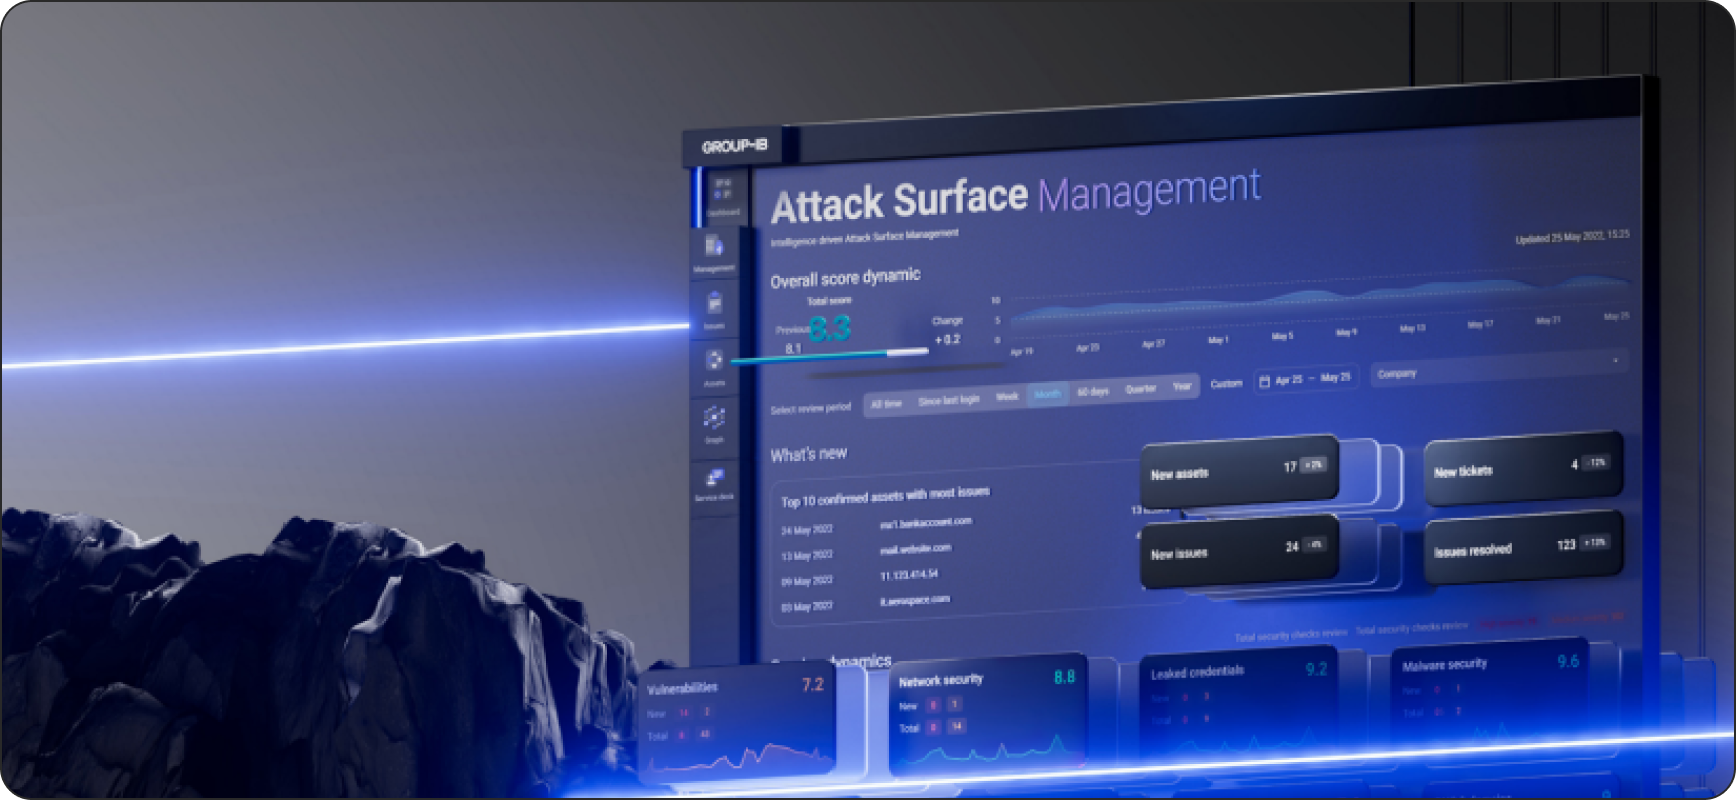Click the 13 May 2022 date
The width and height of the screenshot is (1736, 800).
807,555
